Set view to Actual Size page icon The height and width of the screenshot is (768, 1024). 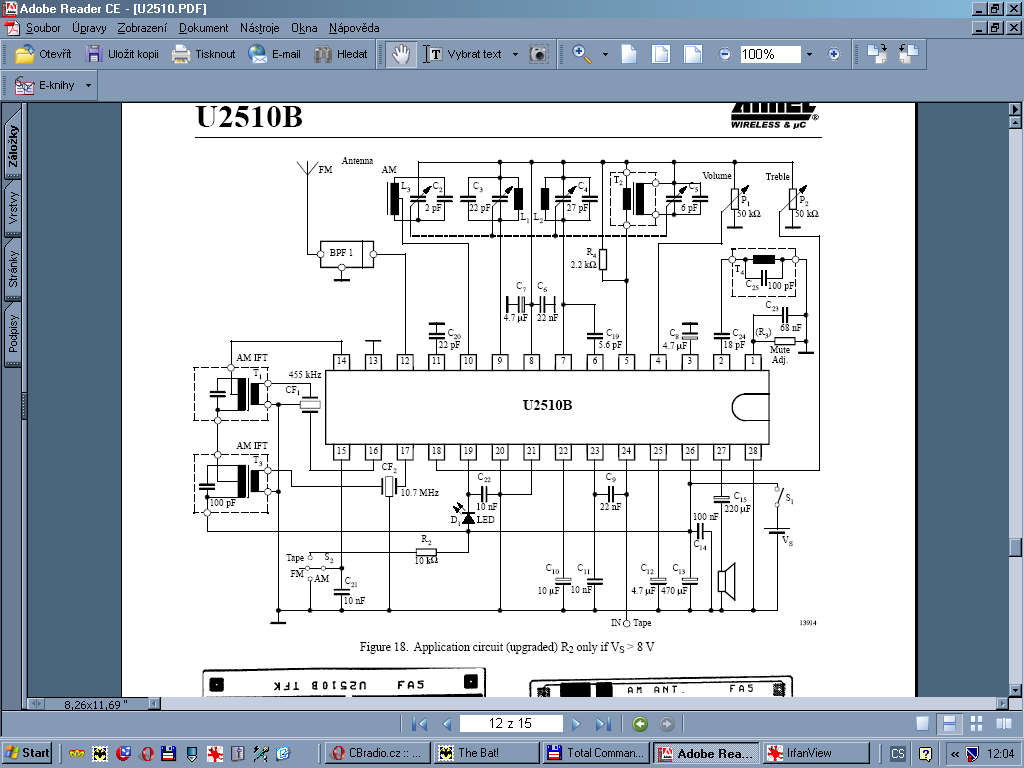(629, 54)
